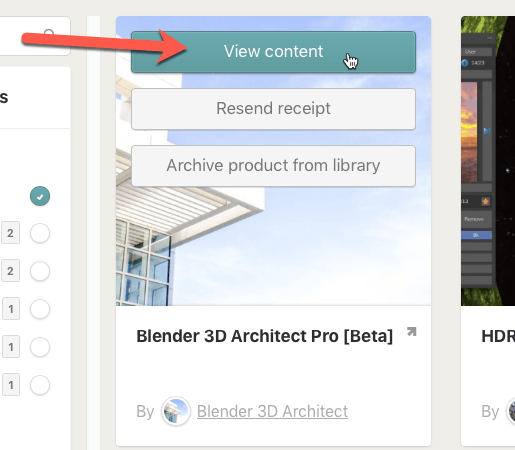Select Archive product from library
515x450 pixels.
(273, 166)
